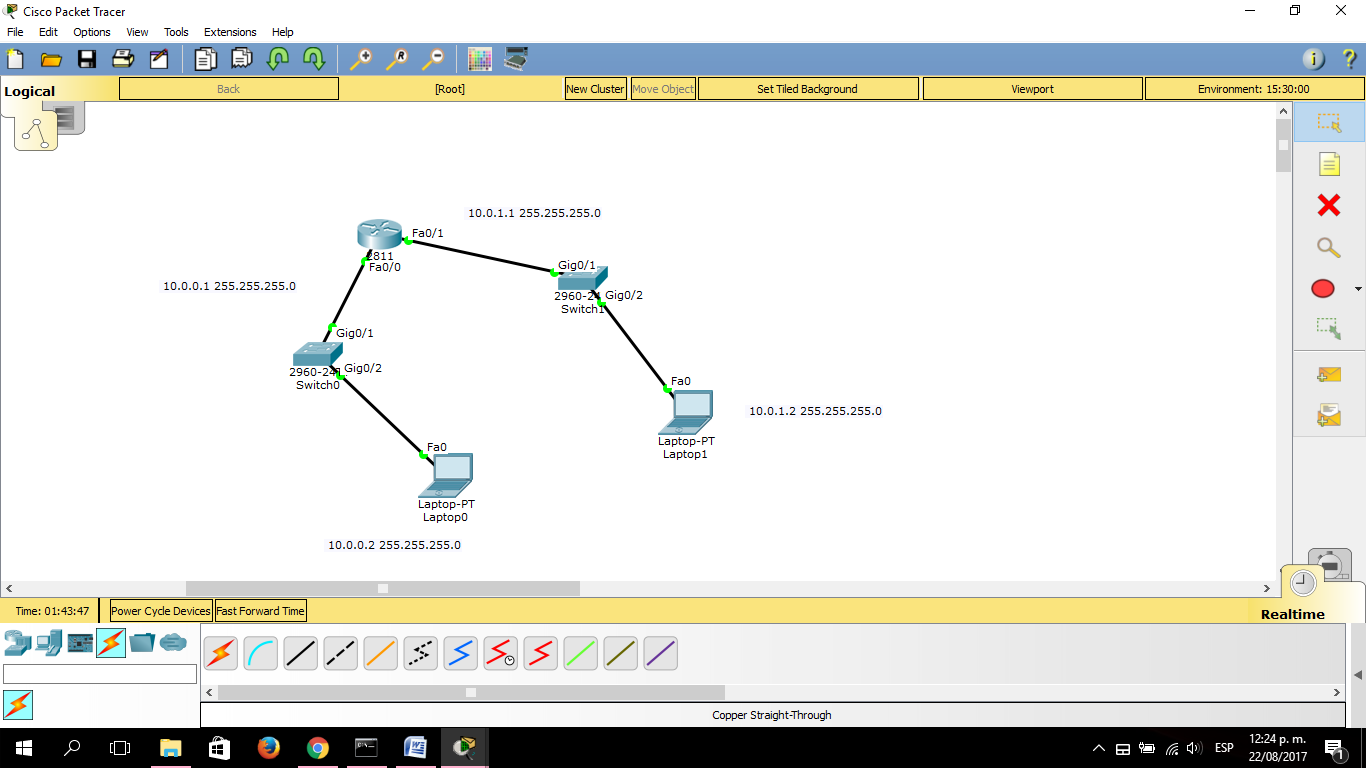
Task: Click Fast Forward Time
Action: tap(261, 610)
